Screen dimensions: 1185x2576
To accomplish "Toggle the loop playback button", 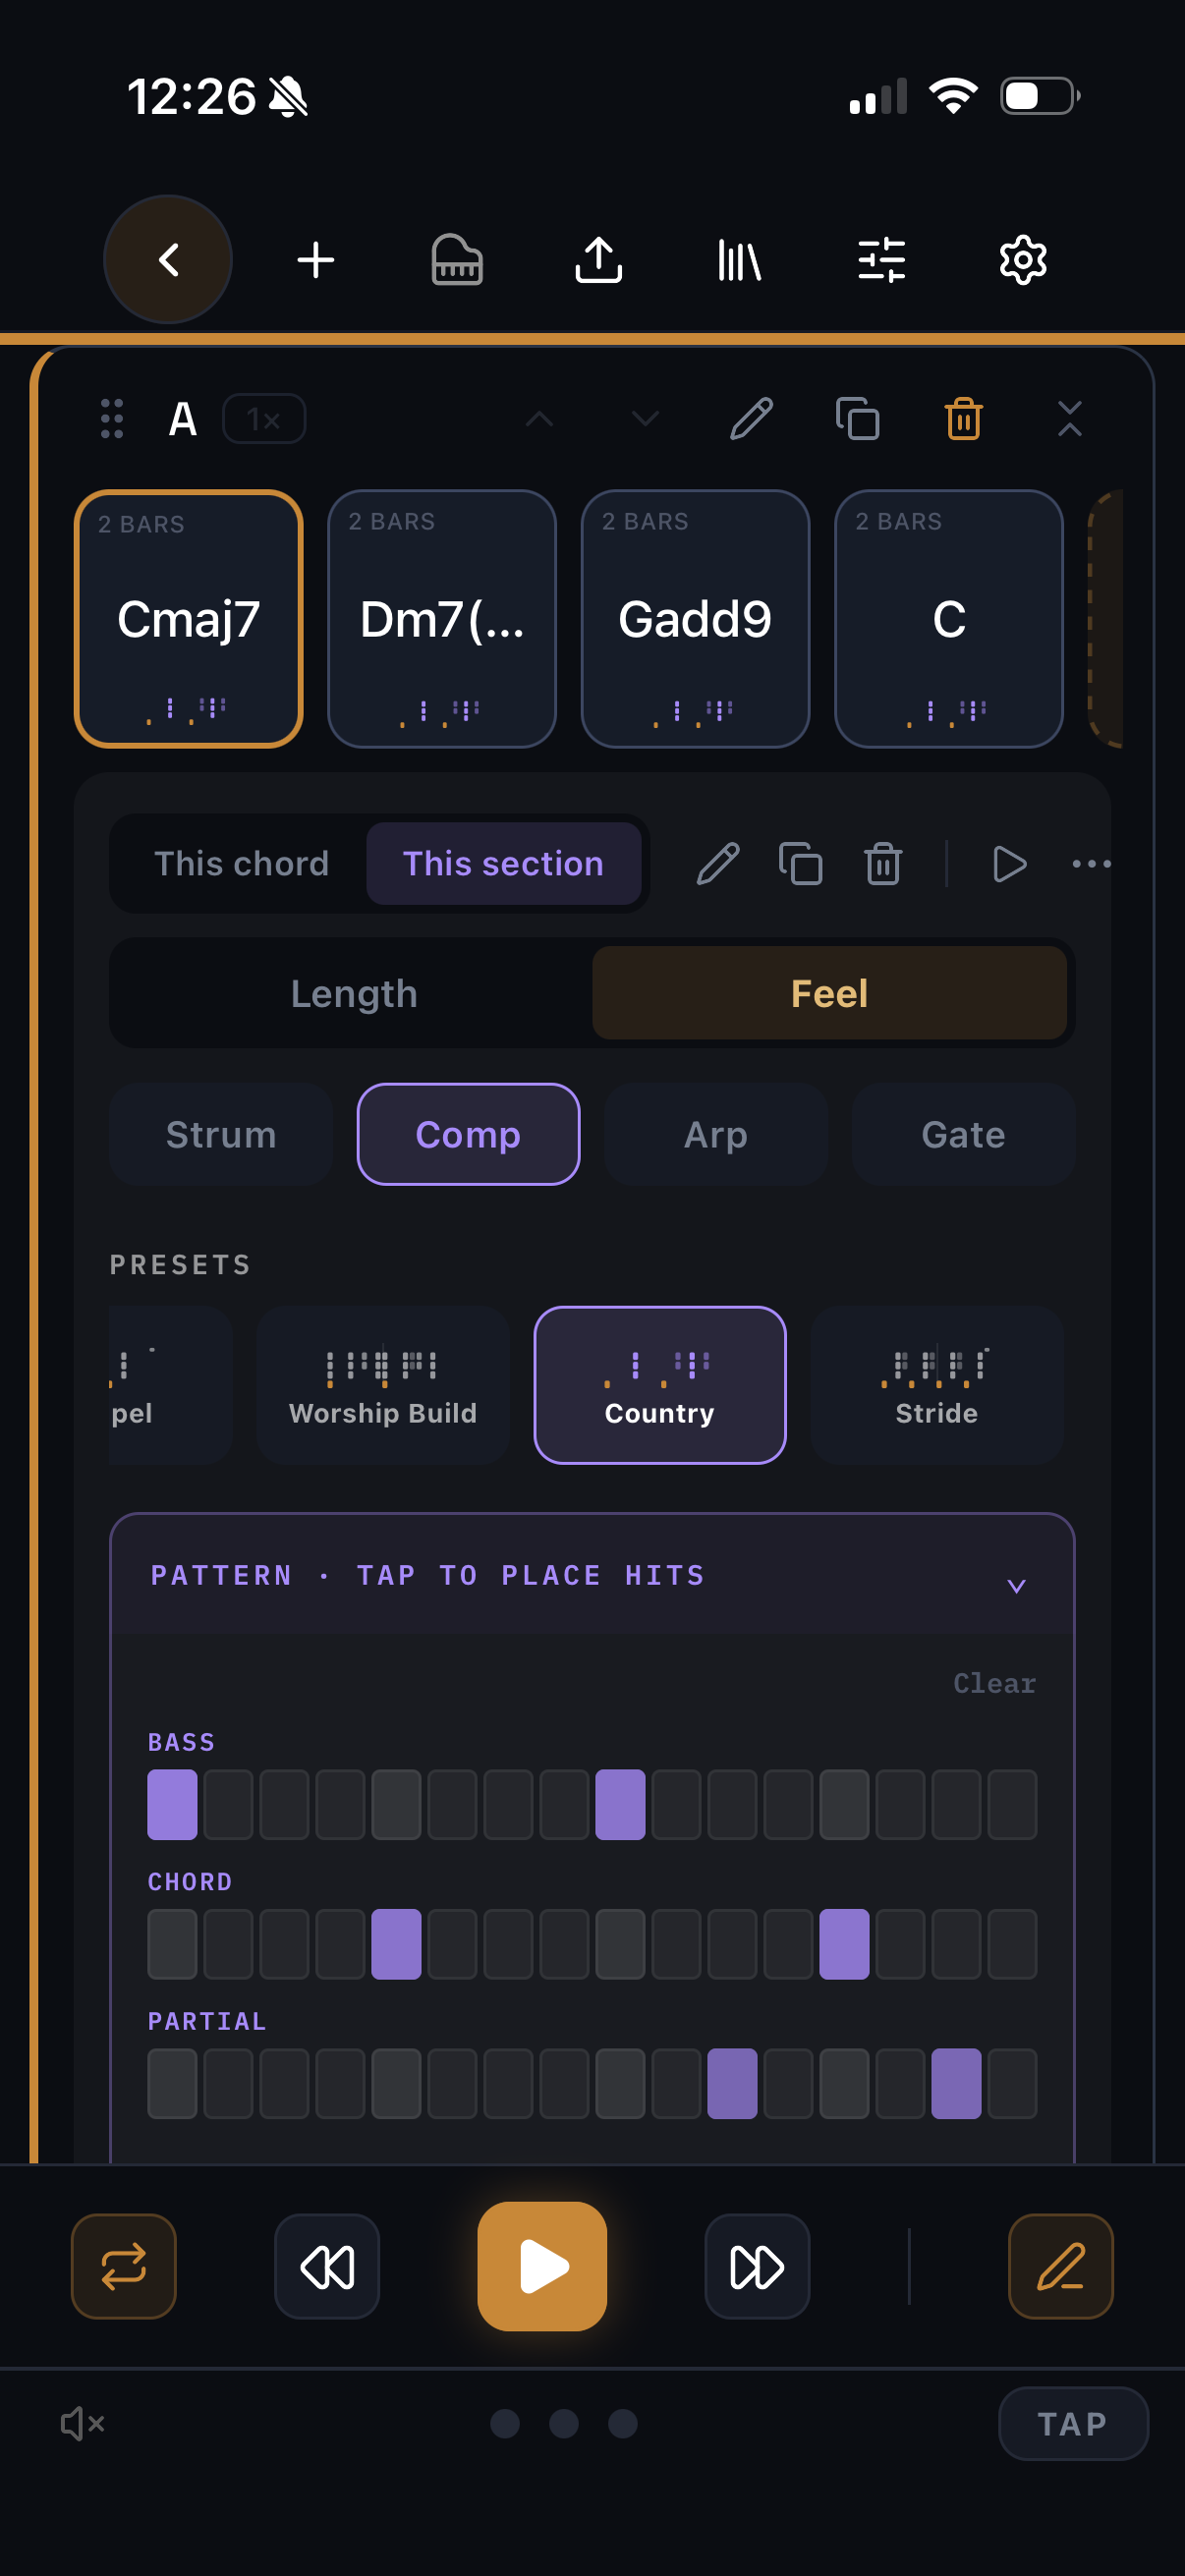I will tap(124, 2266).
